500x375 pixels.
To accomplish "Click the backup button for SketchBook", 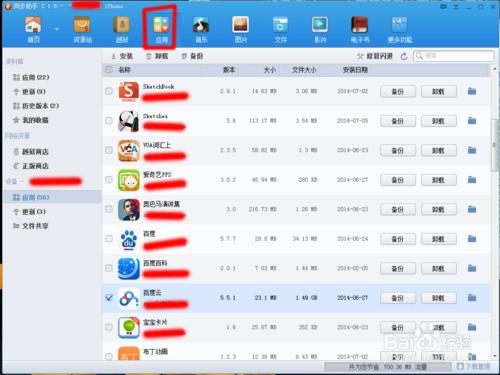I will (x=398, y=91).
